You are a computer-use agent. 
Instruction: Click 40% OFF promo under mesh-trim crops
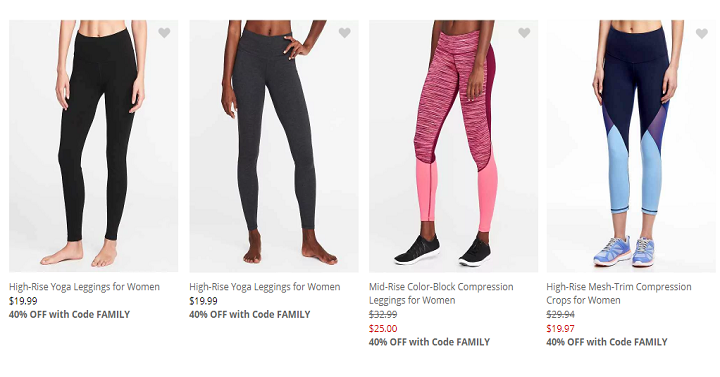pyautogui.click(x=607, y=342)
